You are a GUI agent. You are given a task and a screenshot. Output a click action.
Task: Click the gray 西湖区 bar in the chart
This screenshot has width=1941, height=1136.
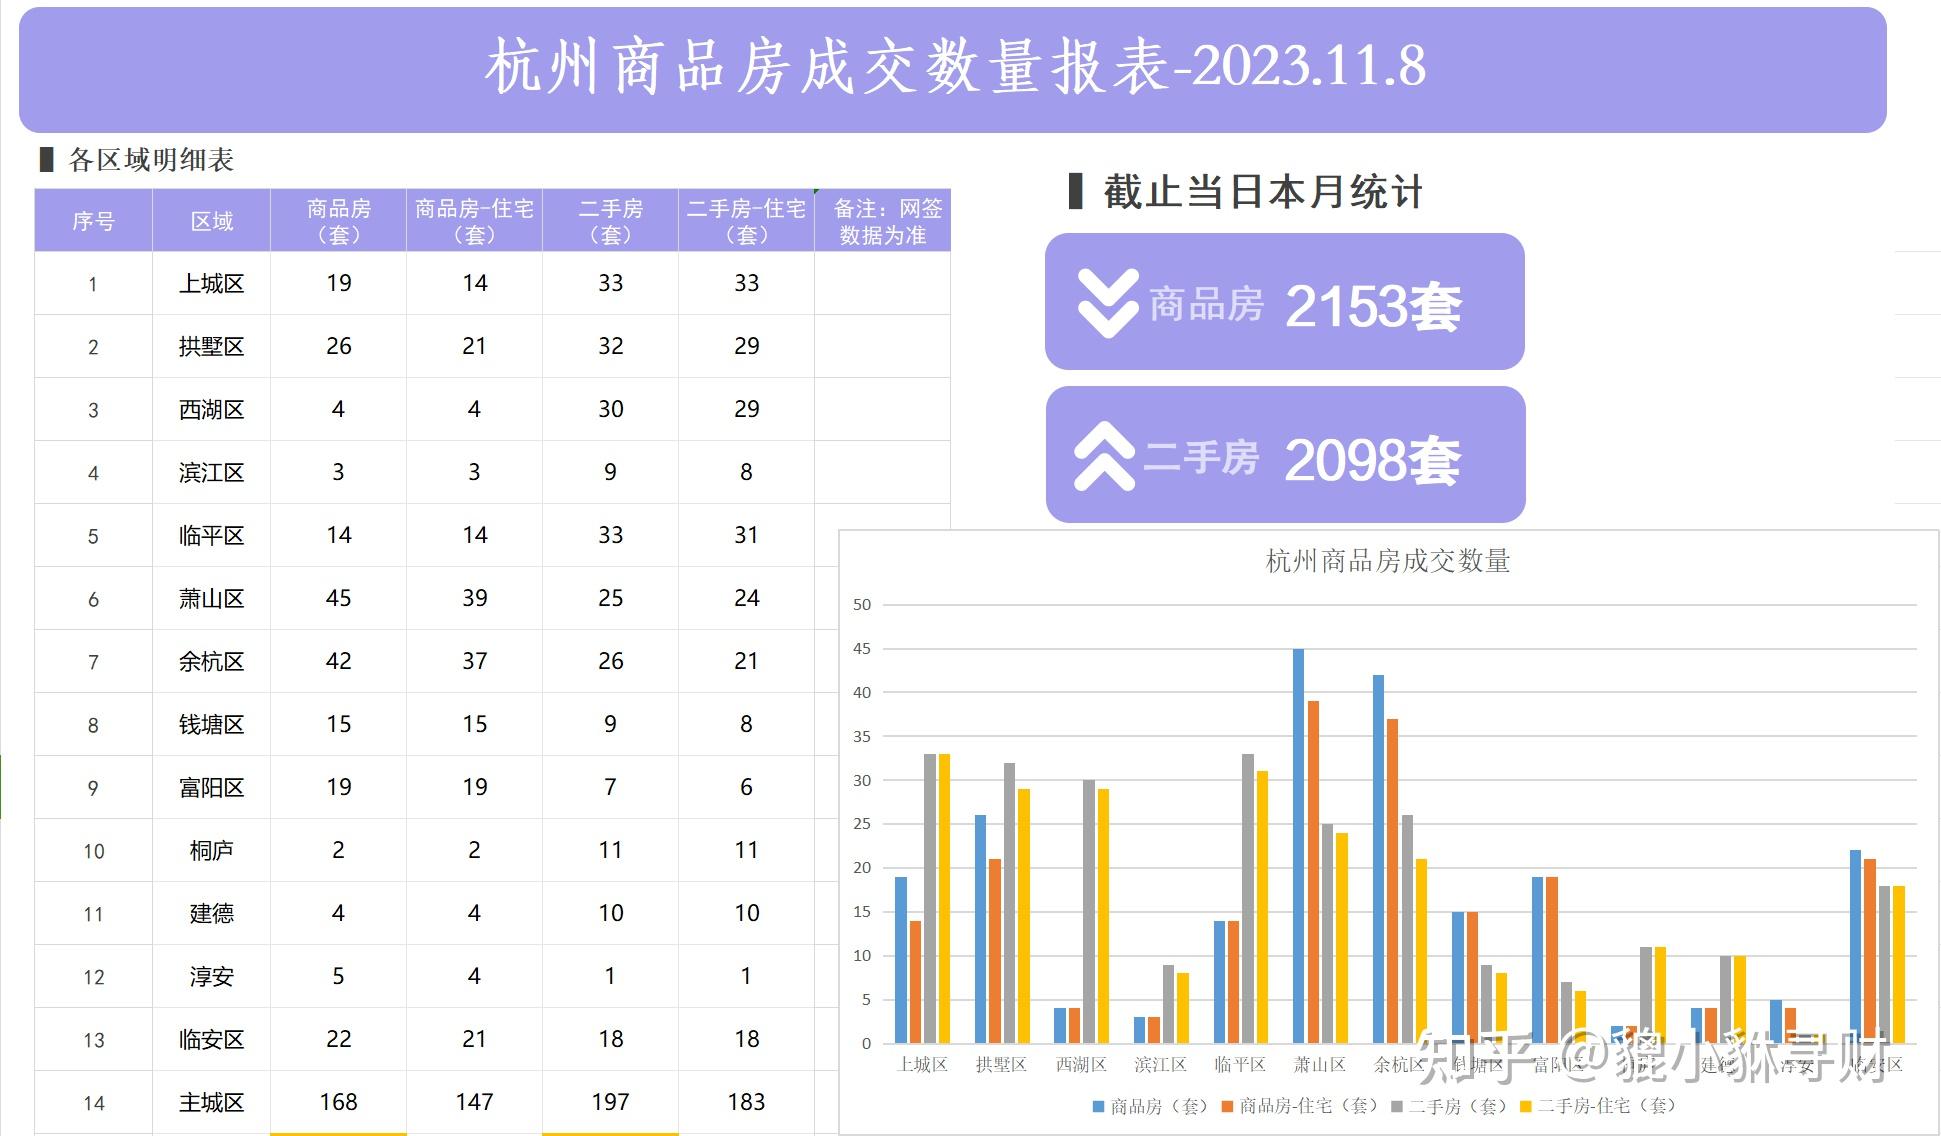coord(1089,912)
